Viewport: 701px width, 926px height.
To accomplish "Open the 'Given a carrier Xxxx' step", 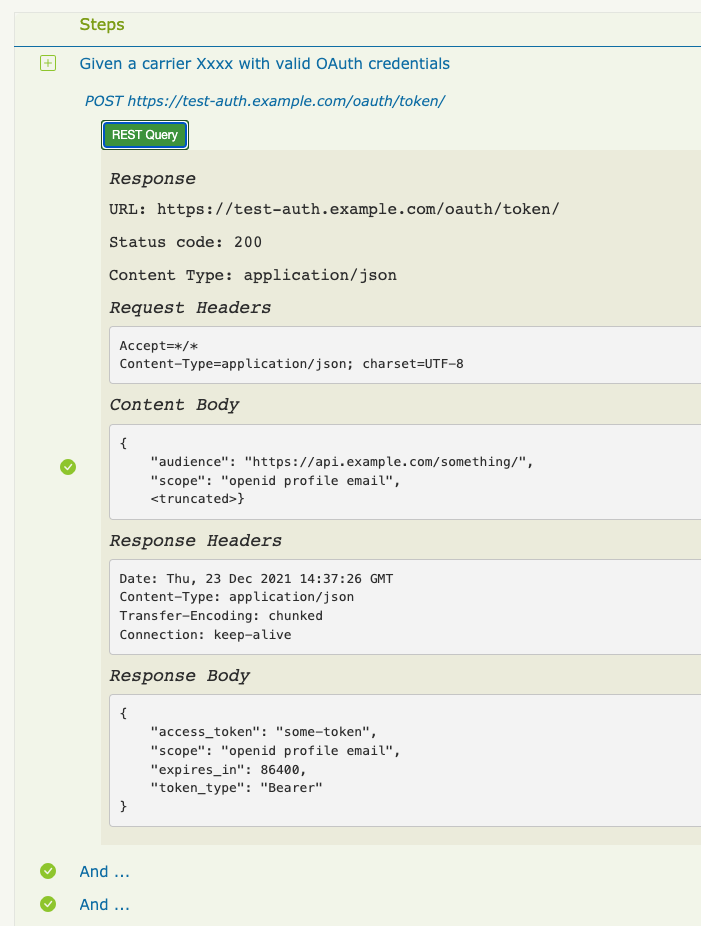I will coord(264,64).
